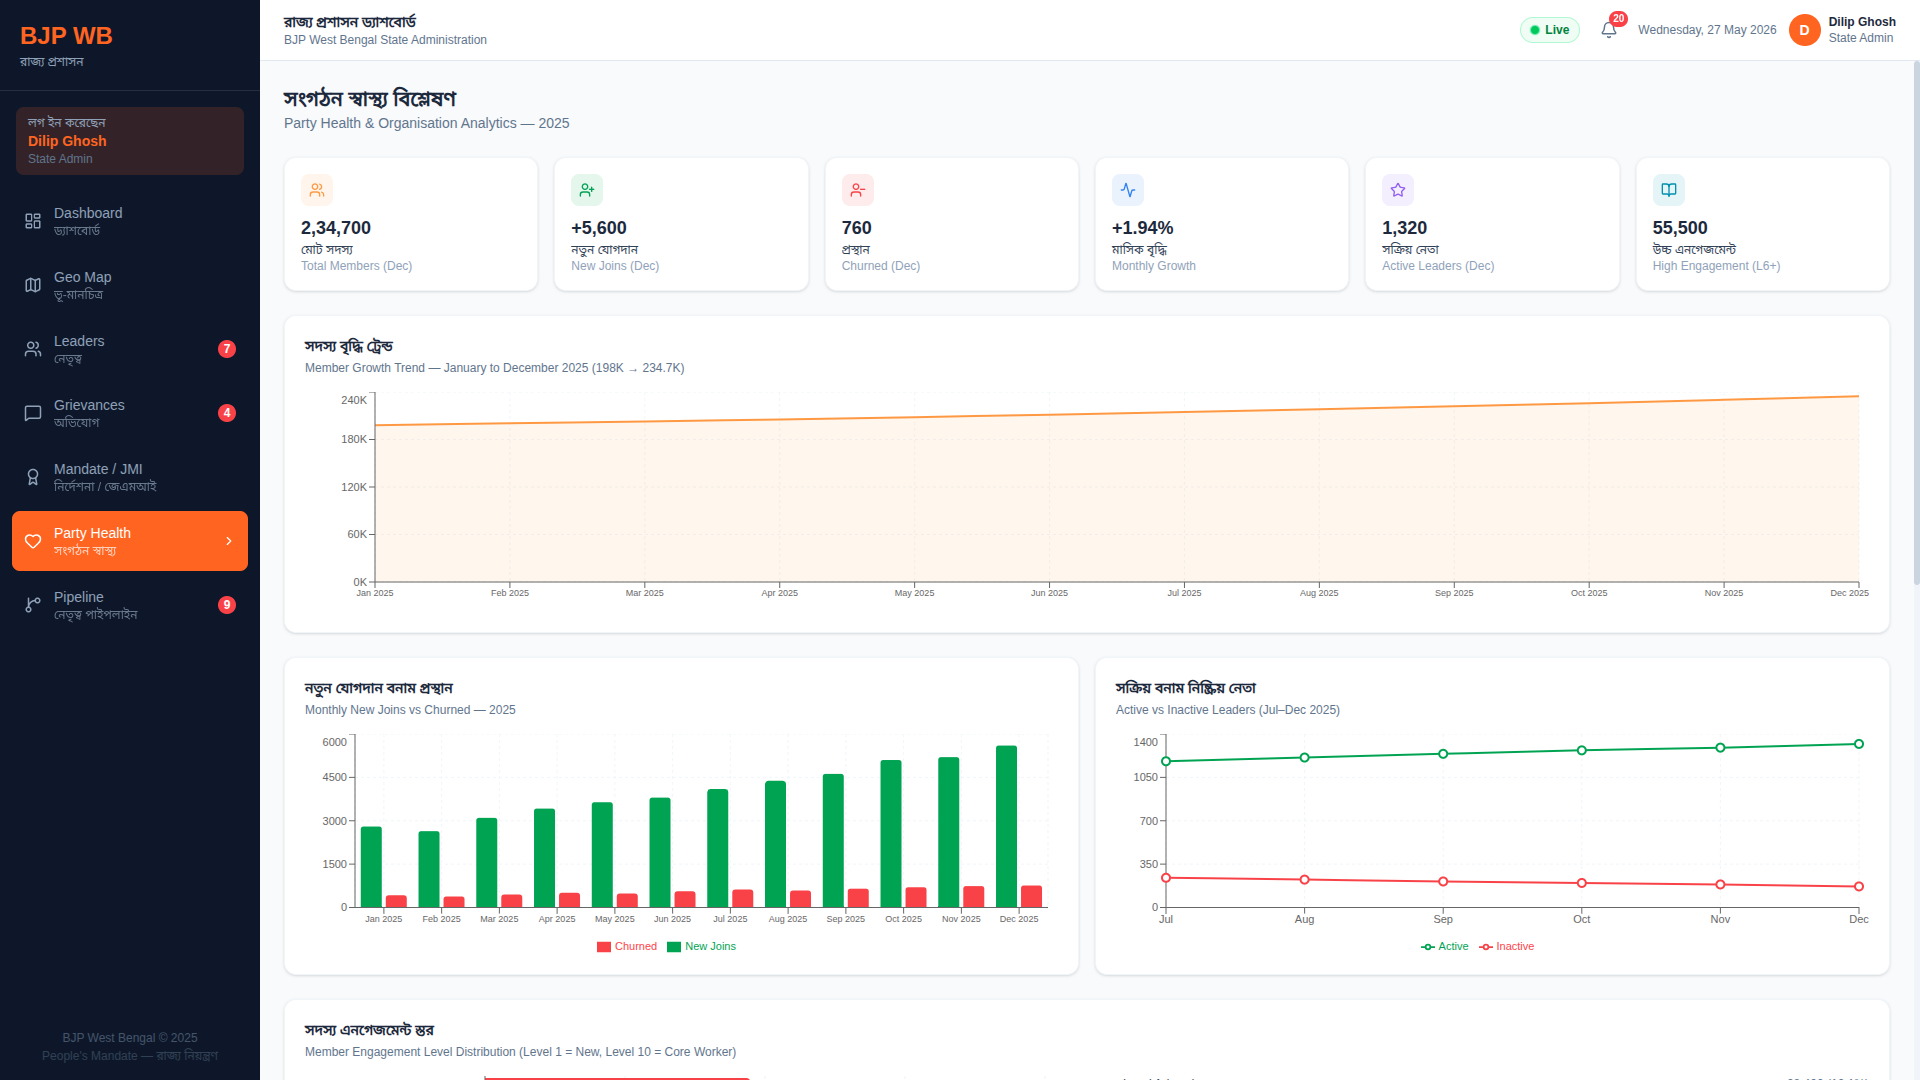The width and height of the screenshot is (1920, 1080).
Task: Open Dilip Ghosh profile menu
Action: coord(1862,30)
